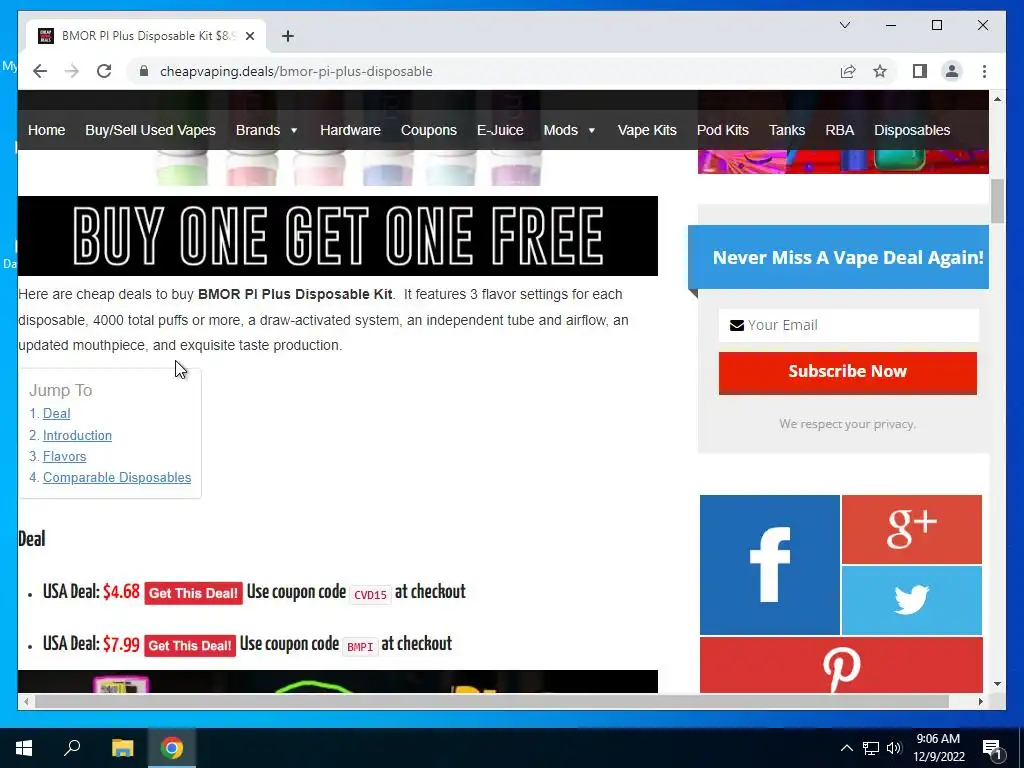Click the forward navigation arrow
The width and height of the screenshot is (1024, 768).
(72, 71)
